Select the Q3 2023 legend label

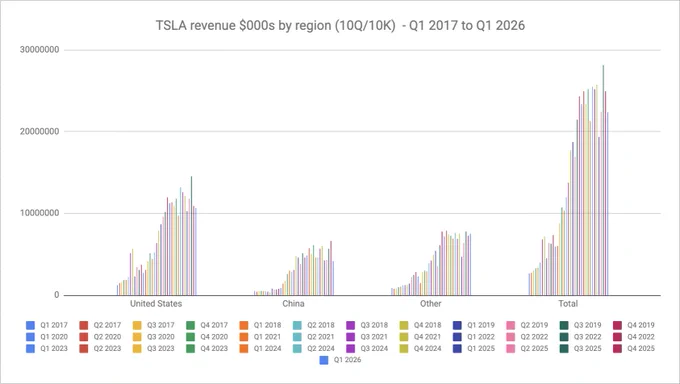pos(160,348)
